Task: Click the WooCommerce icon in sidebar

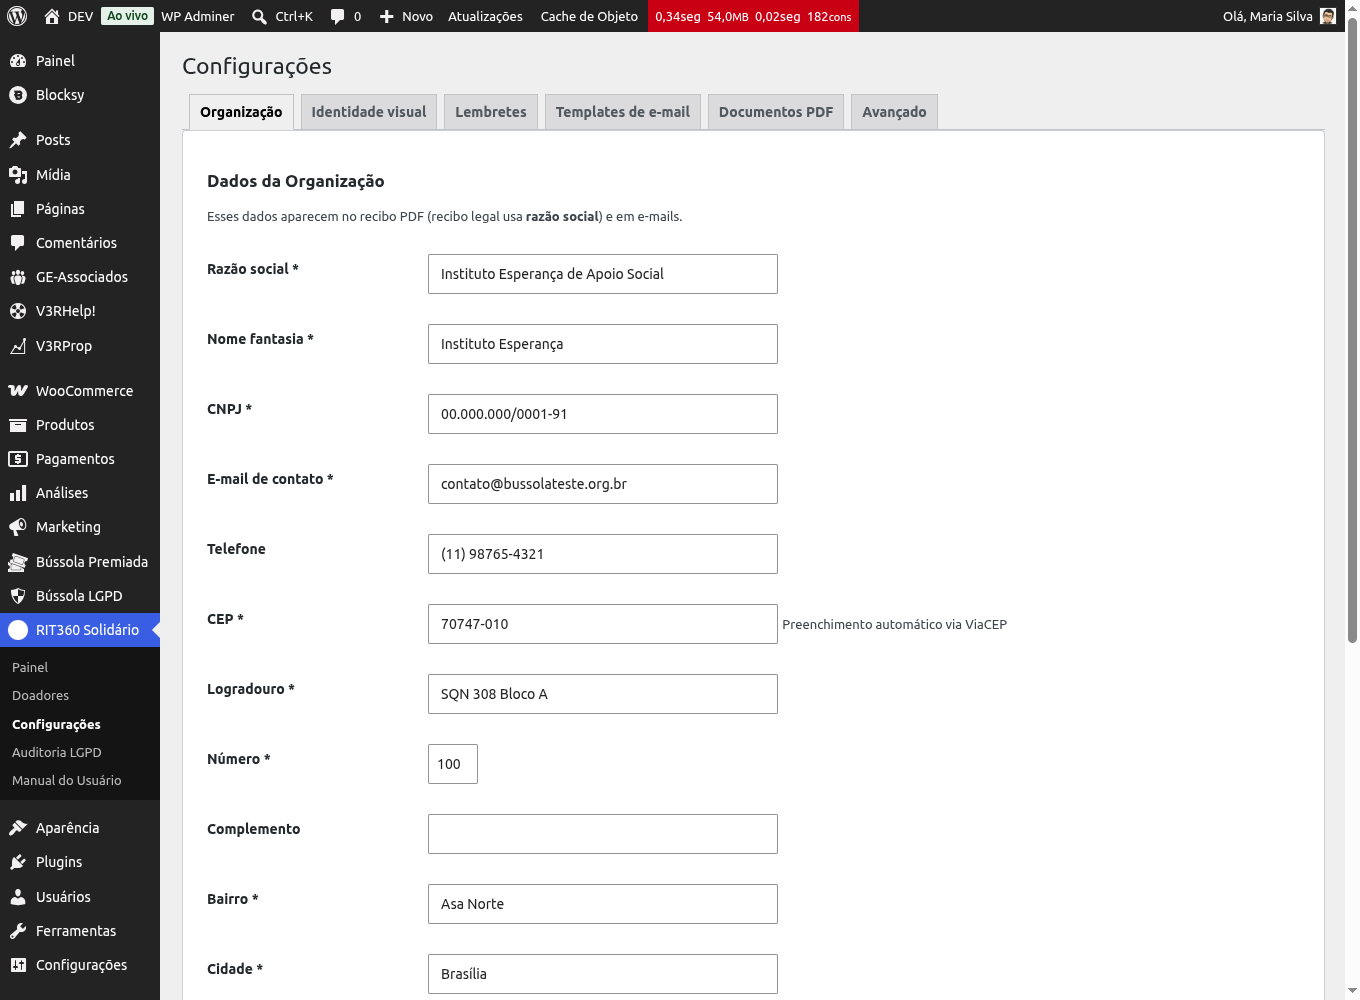Action: tap(18, 391)
